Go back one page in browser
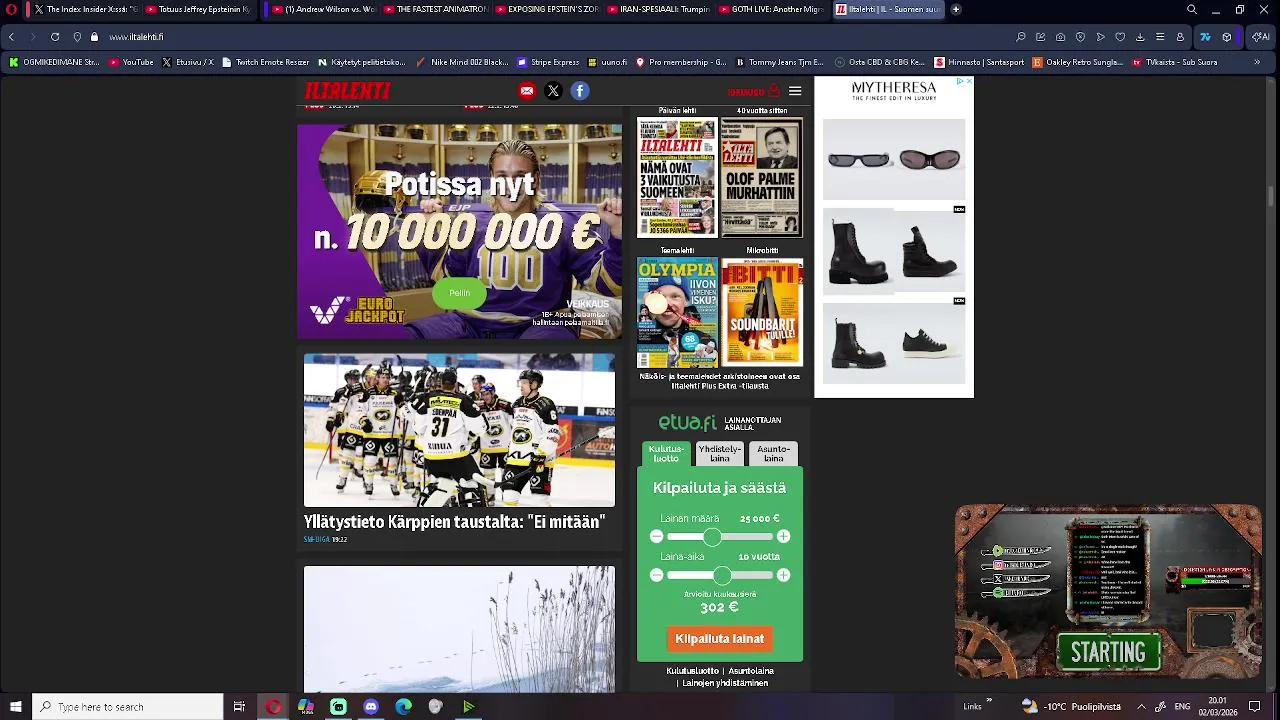The width and height of the screenshot is (1280, 720). [x=11, y=37]
